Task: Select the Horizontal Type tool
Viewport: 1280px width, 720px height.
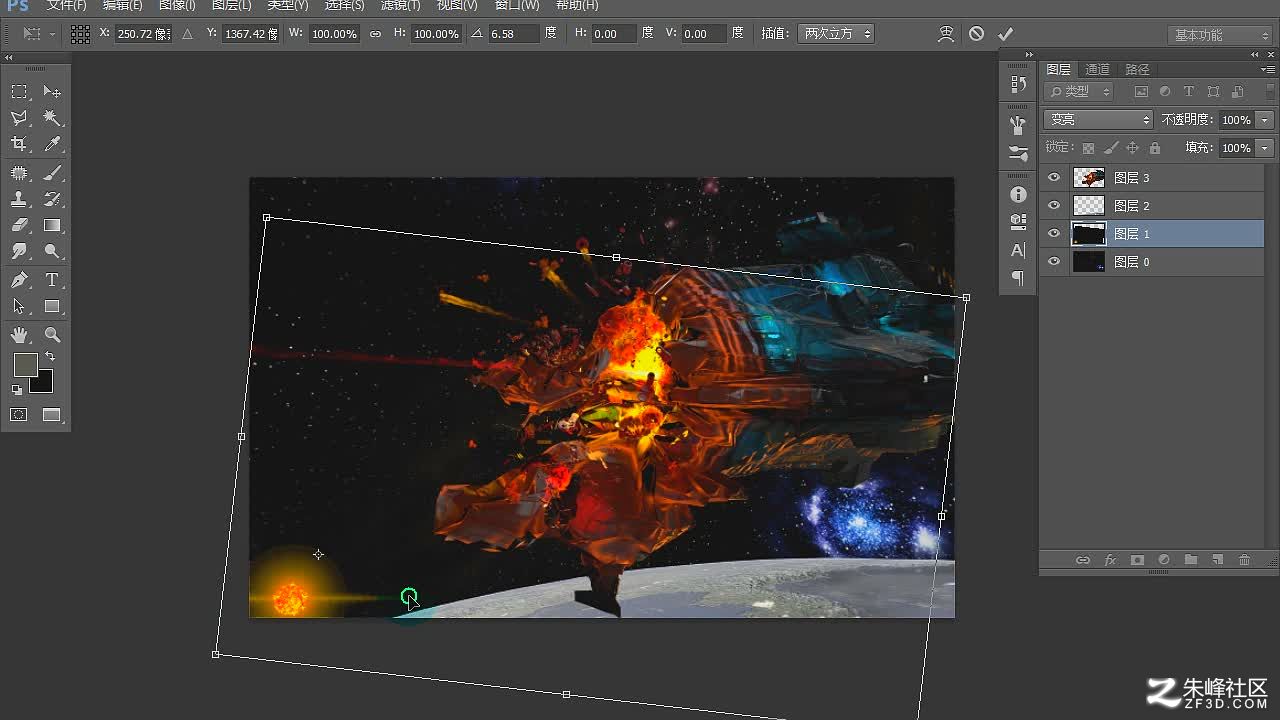Action: [x=52, y=280]
